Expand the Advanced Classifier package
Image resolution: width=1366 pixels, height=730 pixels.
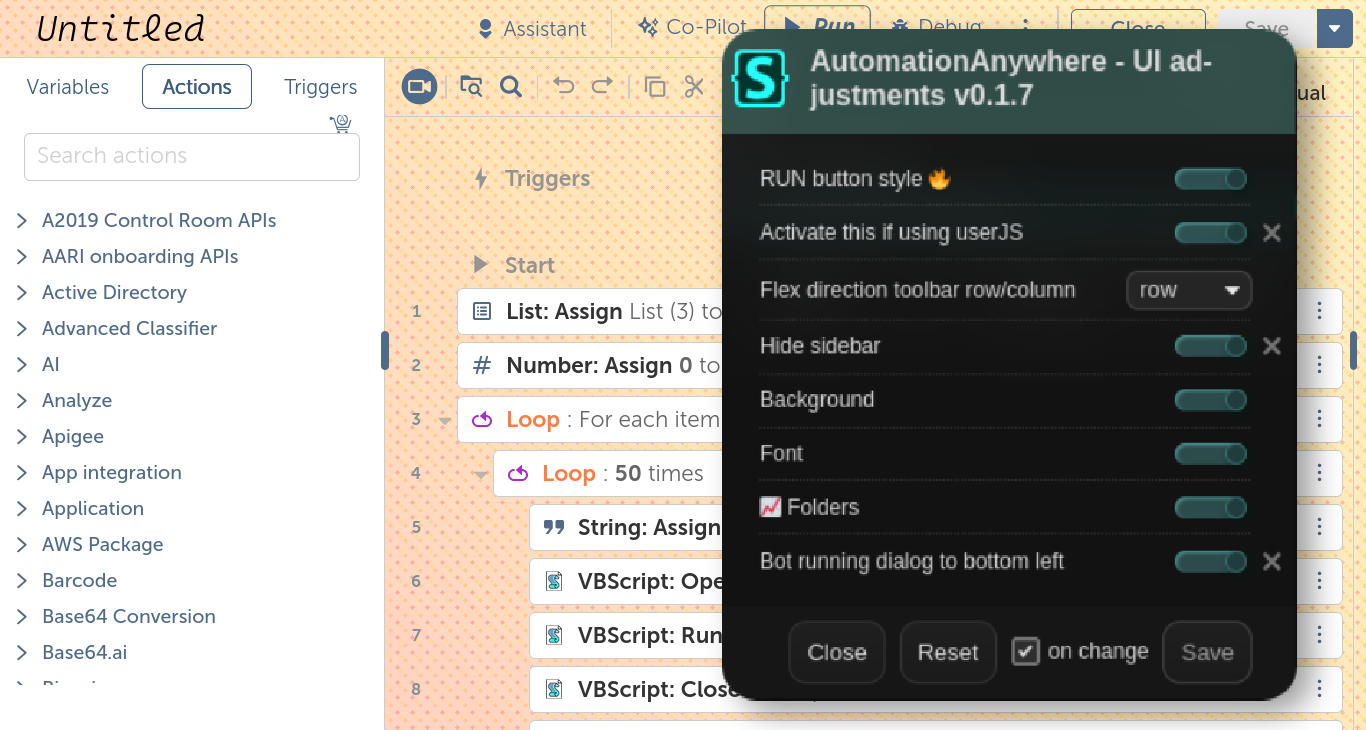click(22, 329)
